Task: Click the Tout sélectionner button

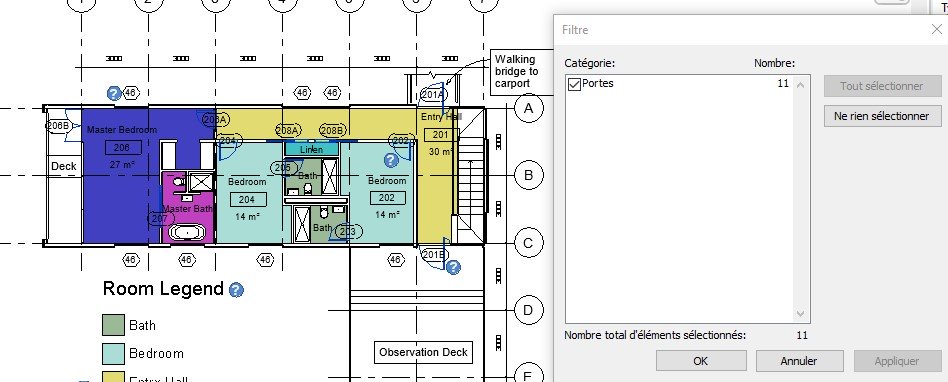Action: coord(882,86)
